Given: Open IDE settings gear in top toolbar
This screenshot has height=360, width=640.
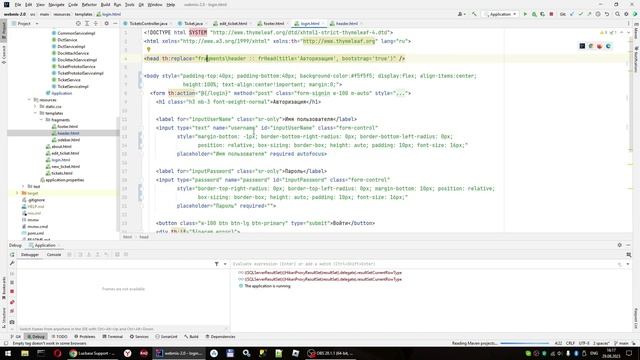Looking at the screenshot, I should pos(626,14).
